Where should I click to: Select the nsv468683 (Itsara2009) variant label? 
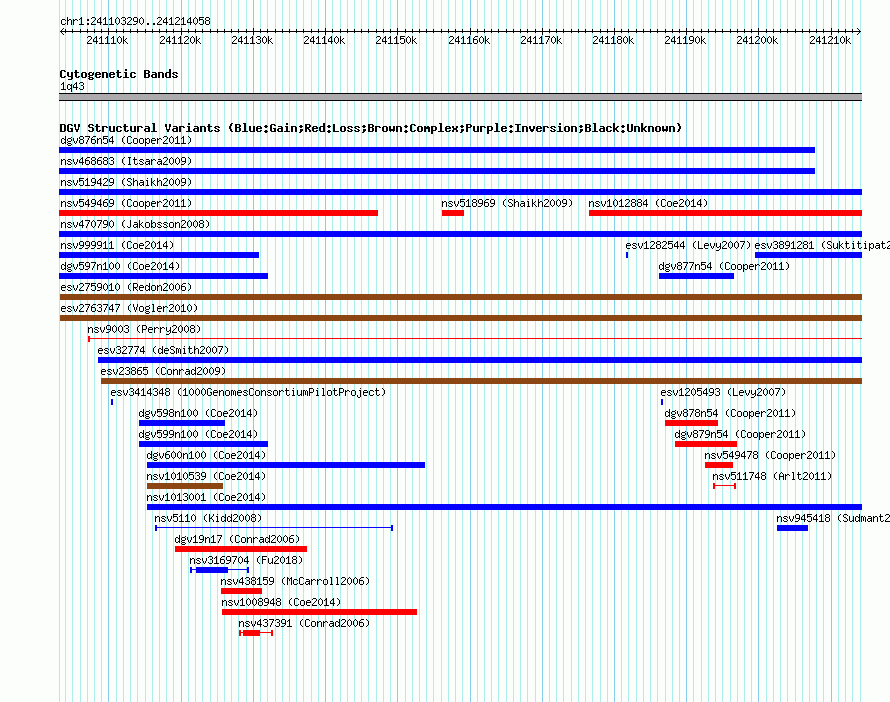126,161
